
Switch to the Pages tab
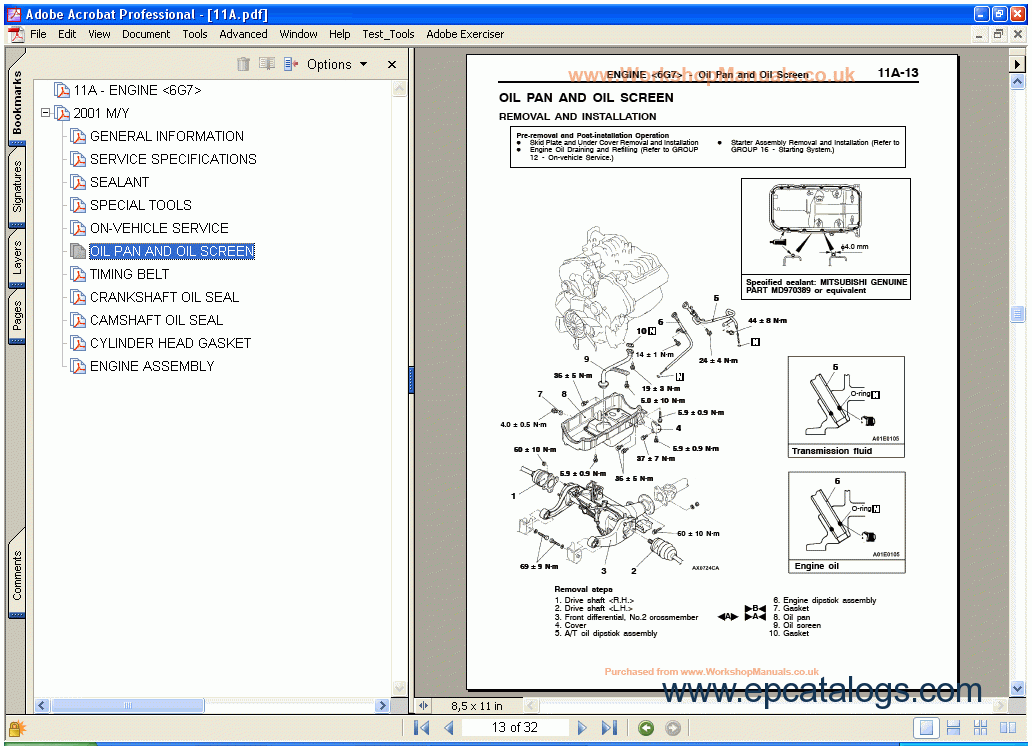pos(16,317)
